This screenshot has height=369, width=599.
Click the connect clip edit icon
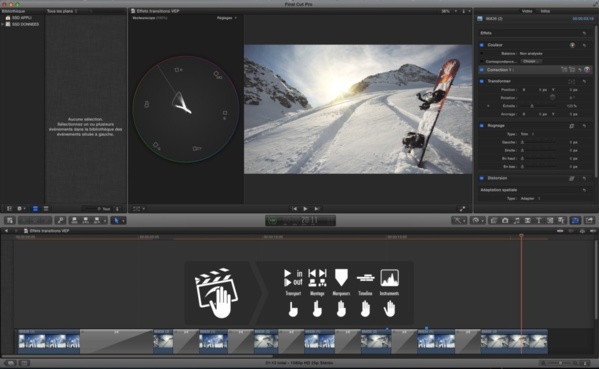click(74, 220)
